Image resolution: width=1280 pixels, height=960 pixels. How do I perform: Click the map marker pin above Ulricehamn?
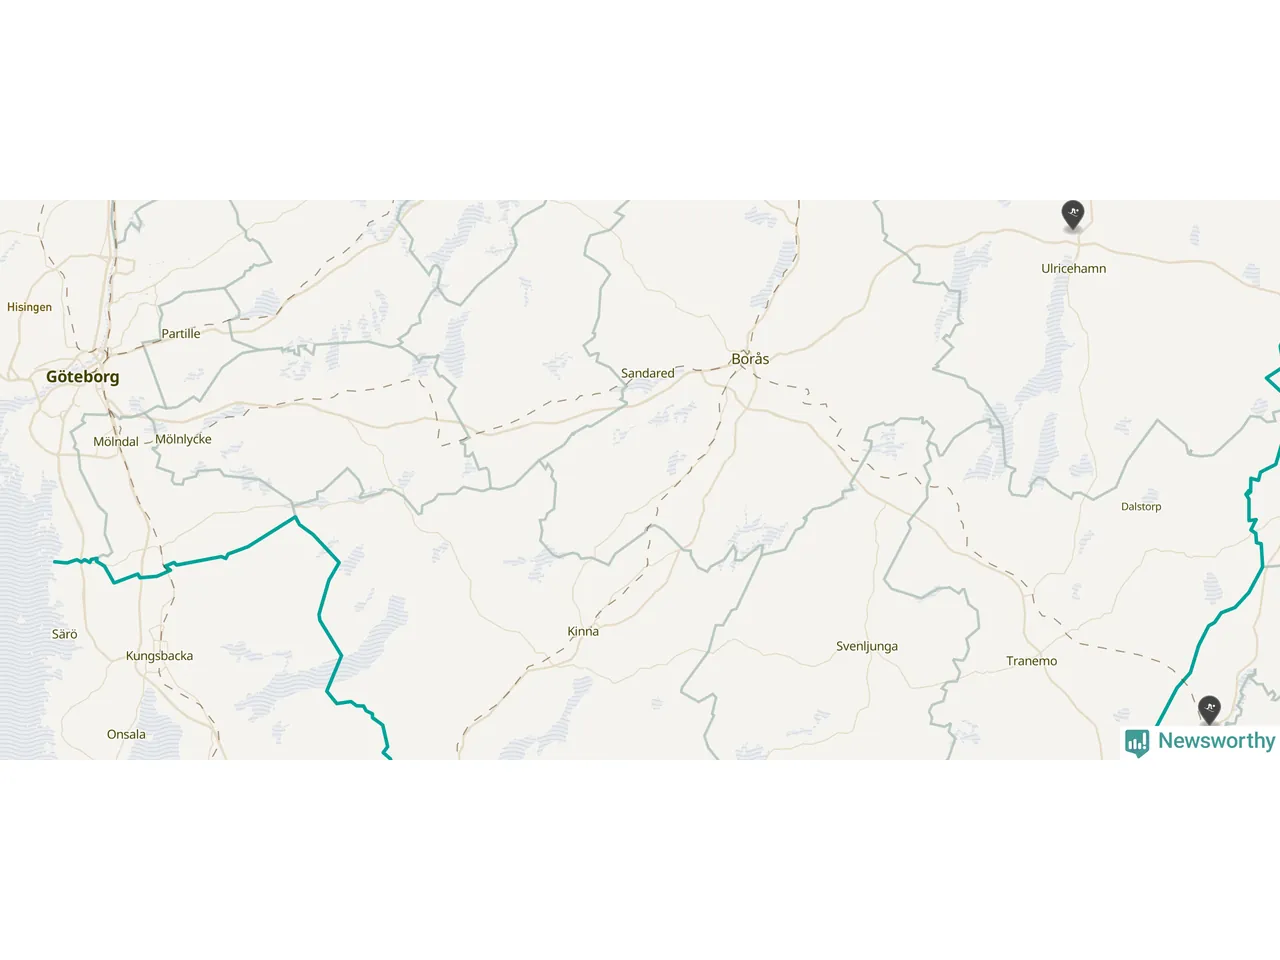(x=1072, y=215)
